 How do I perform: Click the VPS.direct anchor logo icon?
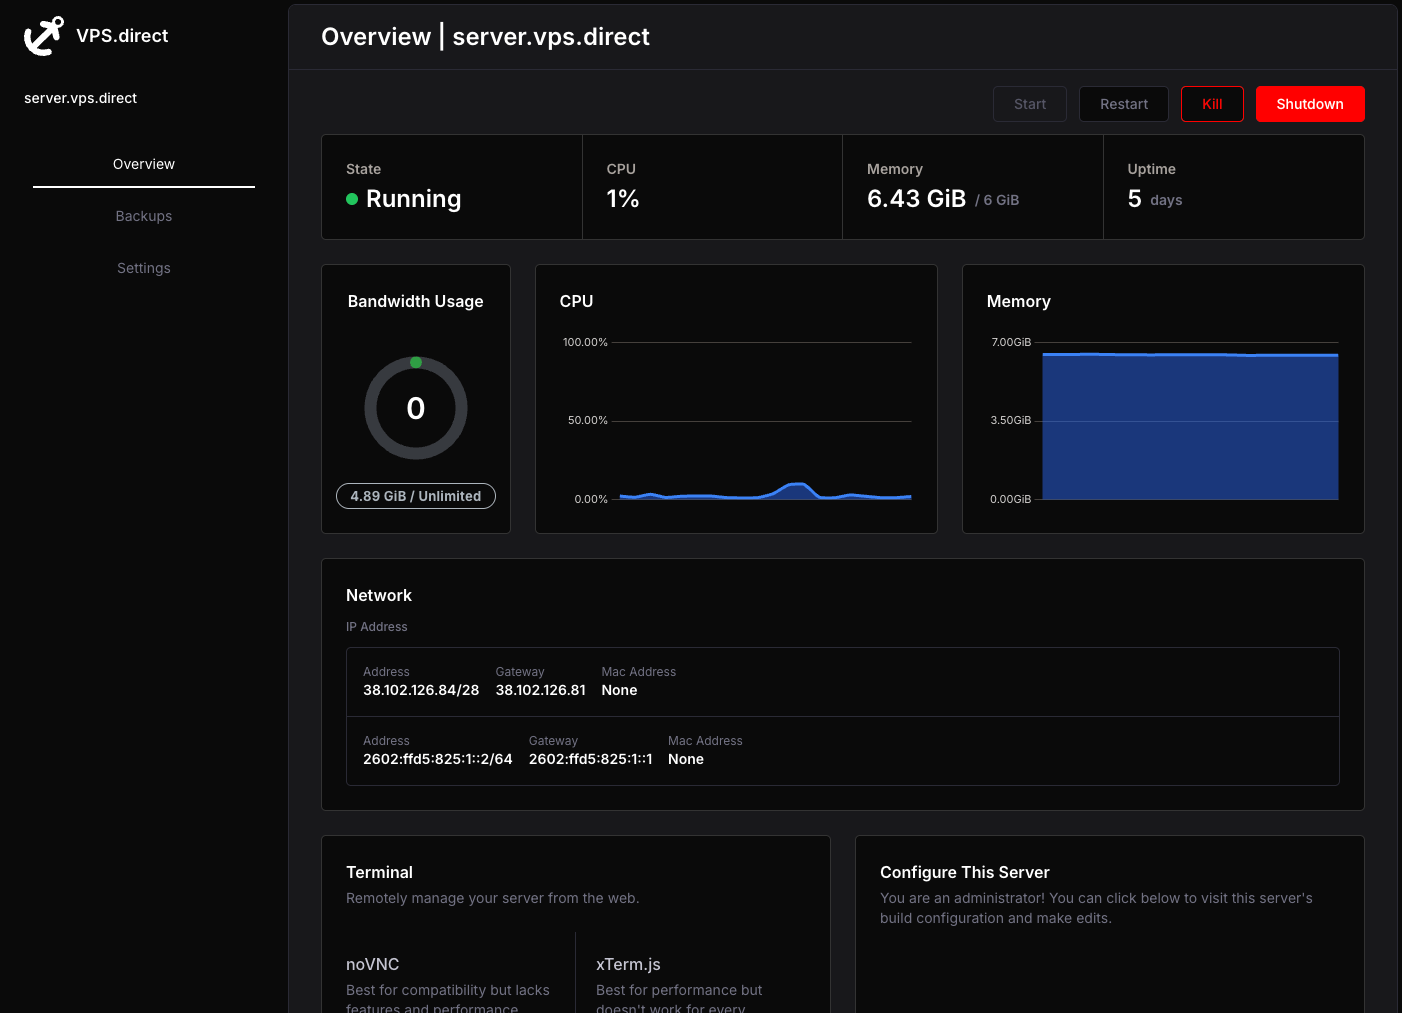click(44, 36)
